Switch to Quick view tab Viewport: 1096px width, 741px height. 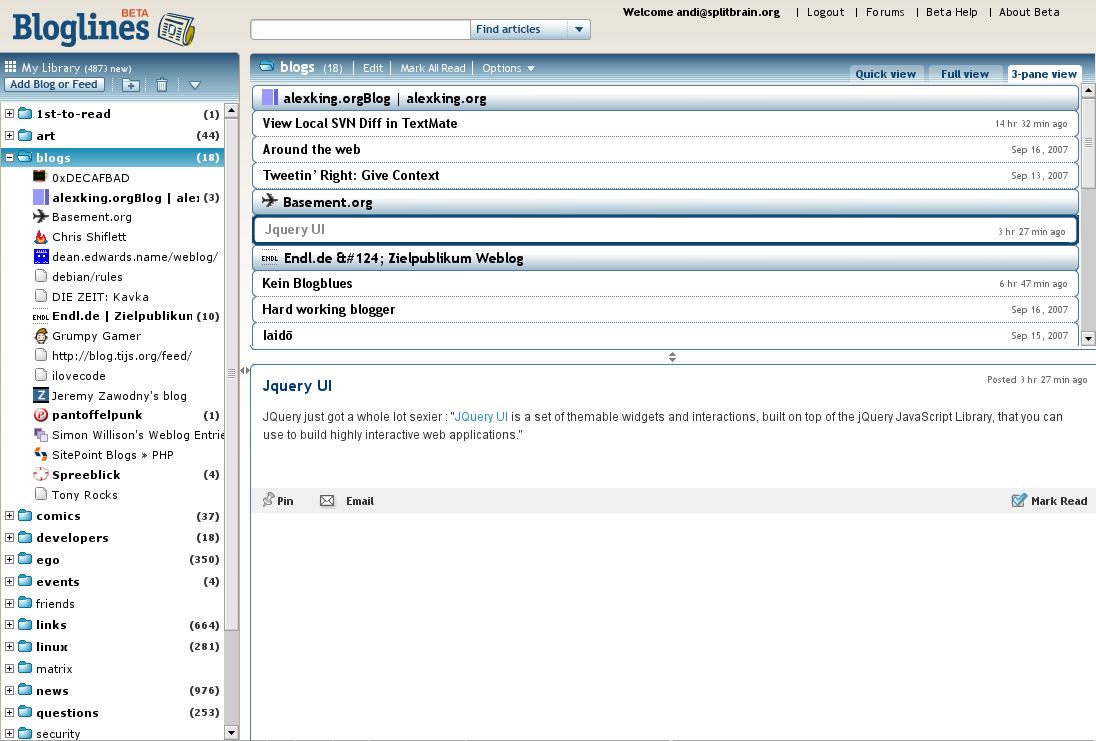[886, 74]
